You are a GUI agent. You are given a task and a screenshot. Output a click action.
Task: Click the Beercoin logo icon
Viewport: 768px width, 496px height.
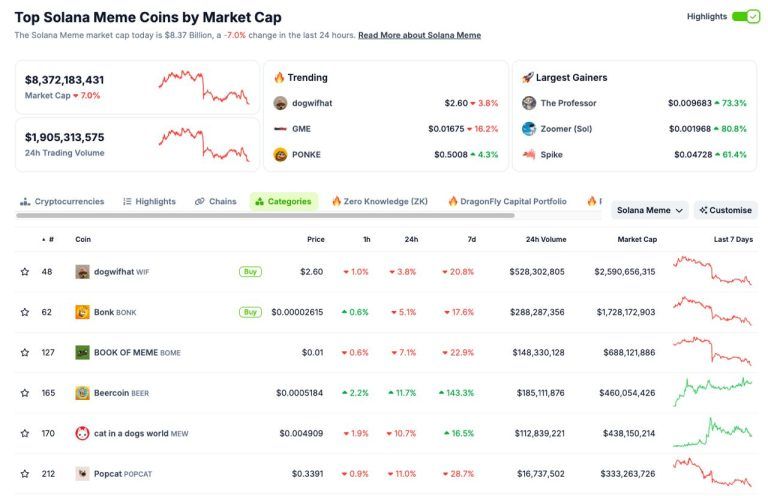tap(82, 393)
